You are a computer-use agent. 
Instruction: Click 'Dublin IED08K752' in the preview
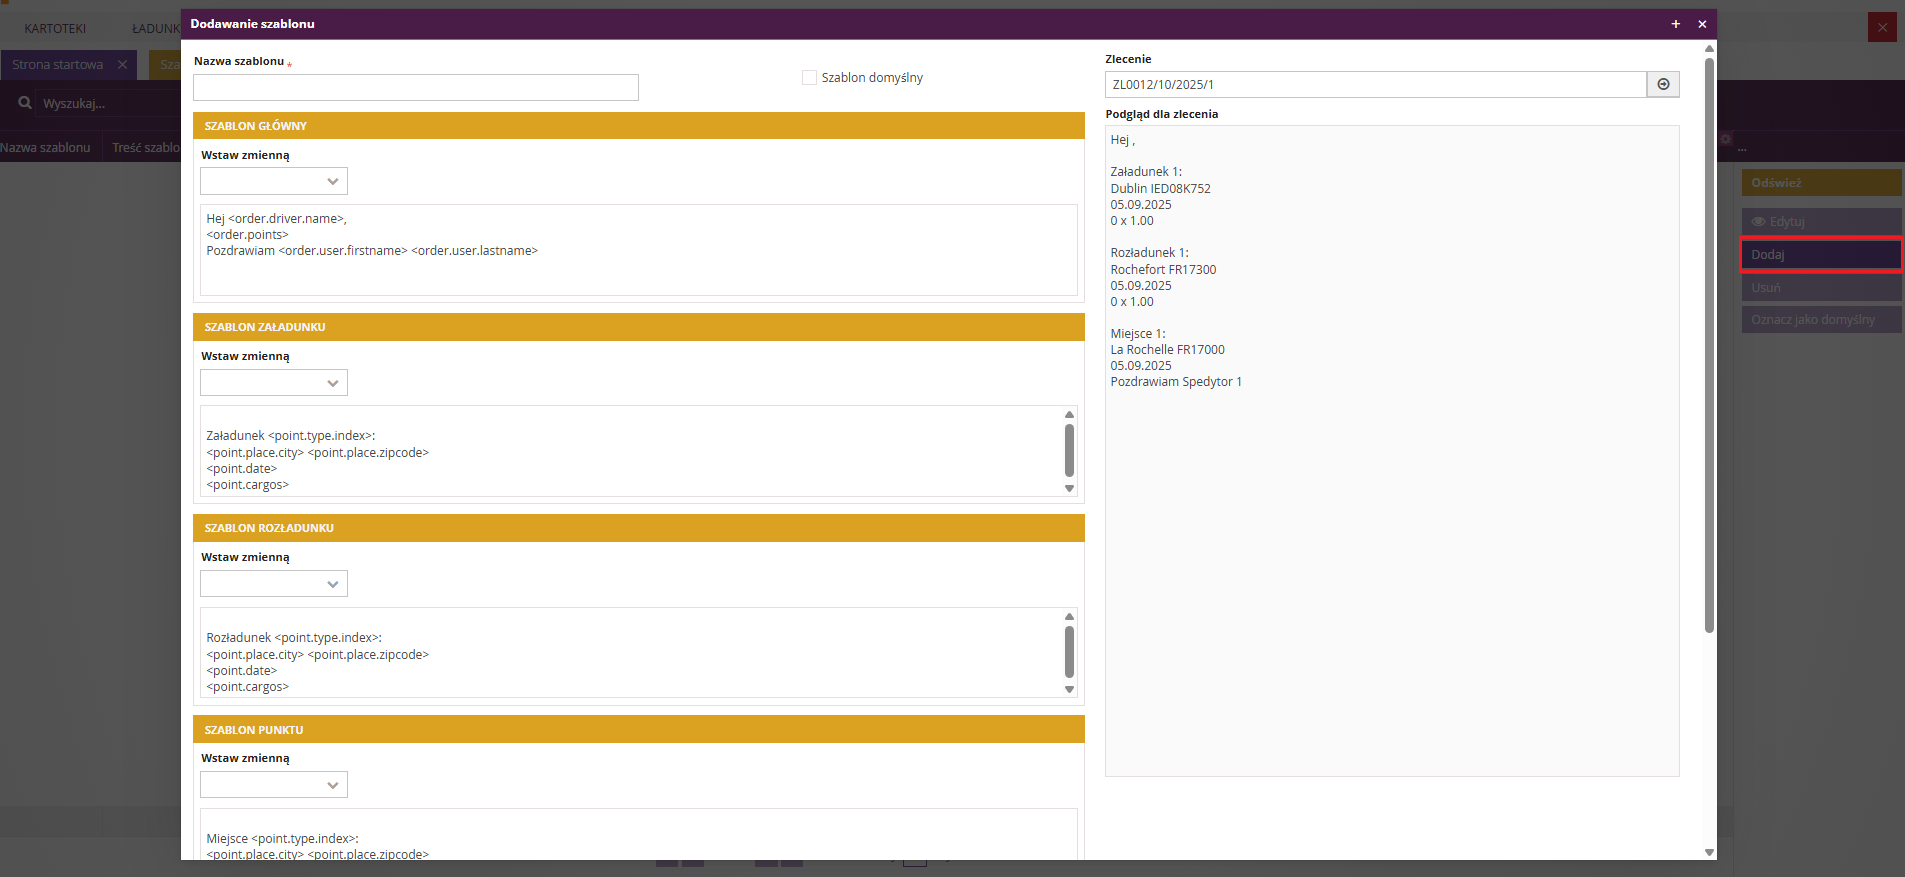1160,188
